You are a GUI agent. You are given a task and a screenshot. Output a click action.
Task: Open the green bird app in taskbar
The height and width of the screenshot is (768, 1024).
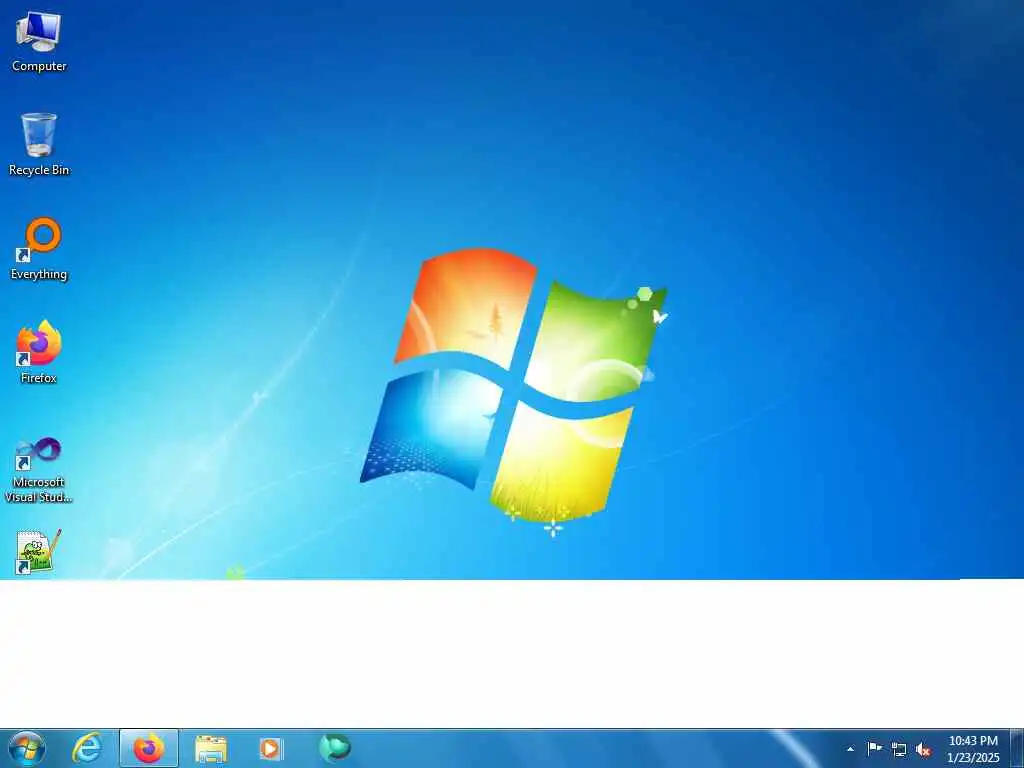point(335,748)
